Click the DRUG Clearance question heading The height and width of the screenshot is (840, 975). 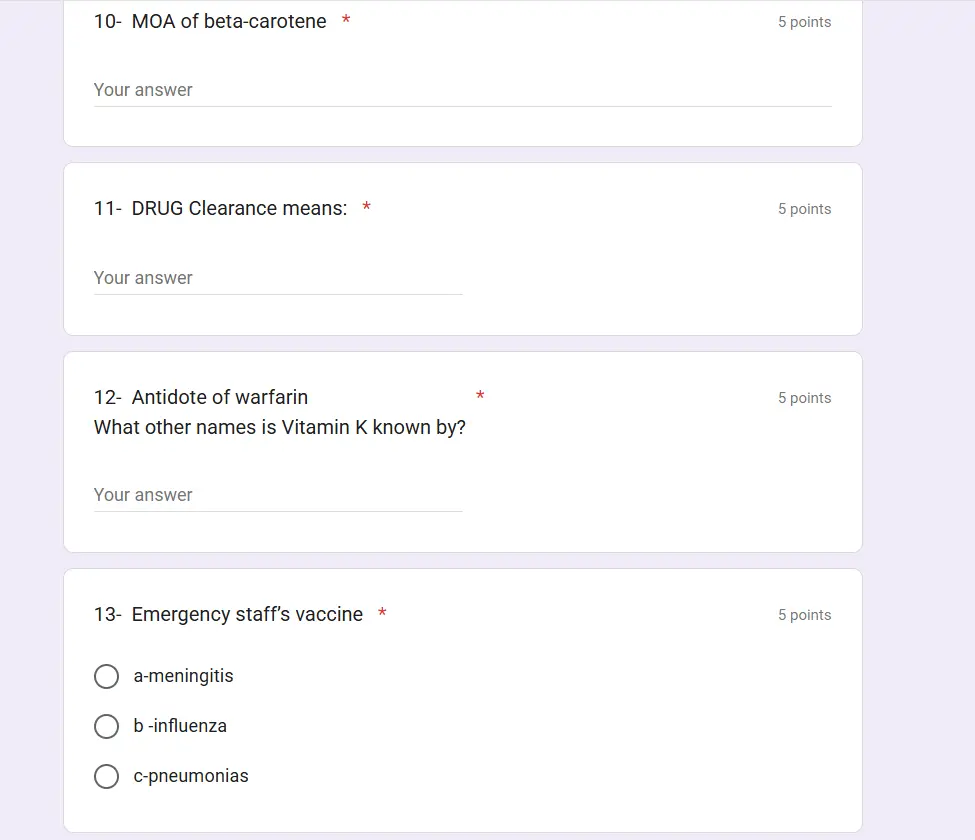point(220,208)
